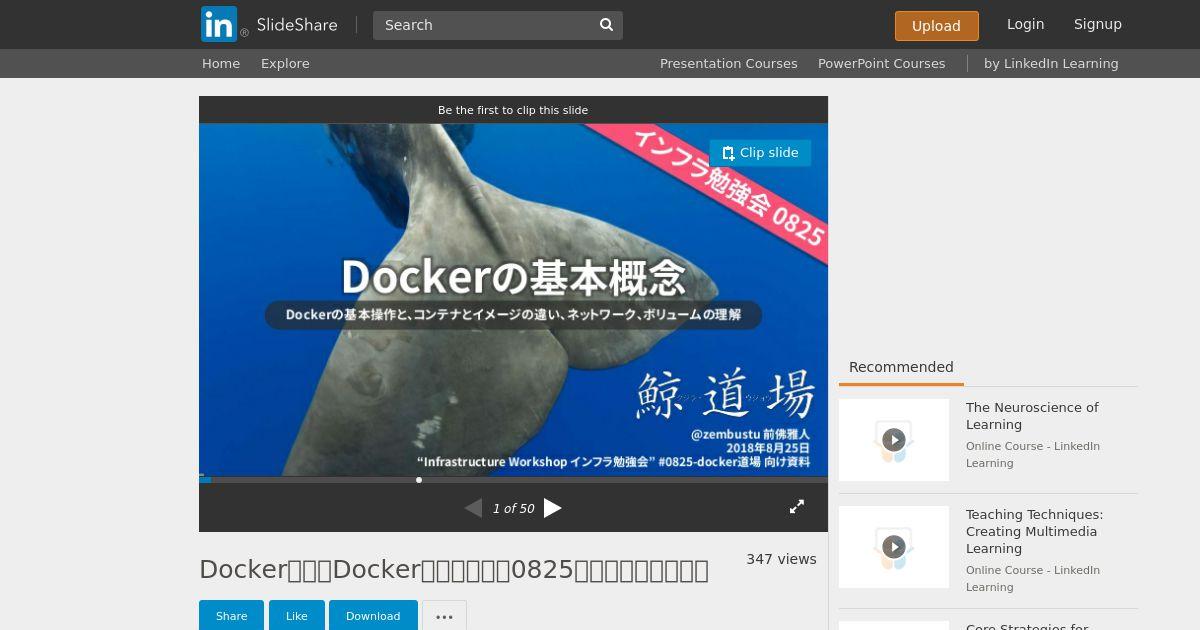Play The Neuroscience of Learning thumbnail
Viewport: 1200px width, 630px height.
point(894,440)
